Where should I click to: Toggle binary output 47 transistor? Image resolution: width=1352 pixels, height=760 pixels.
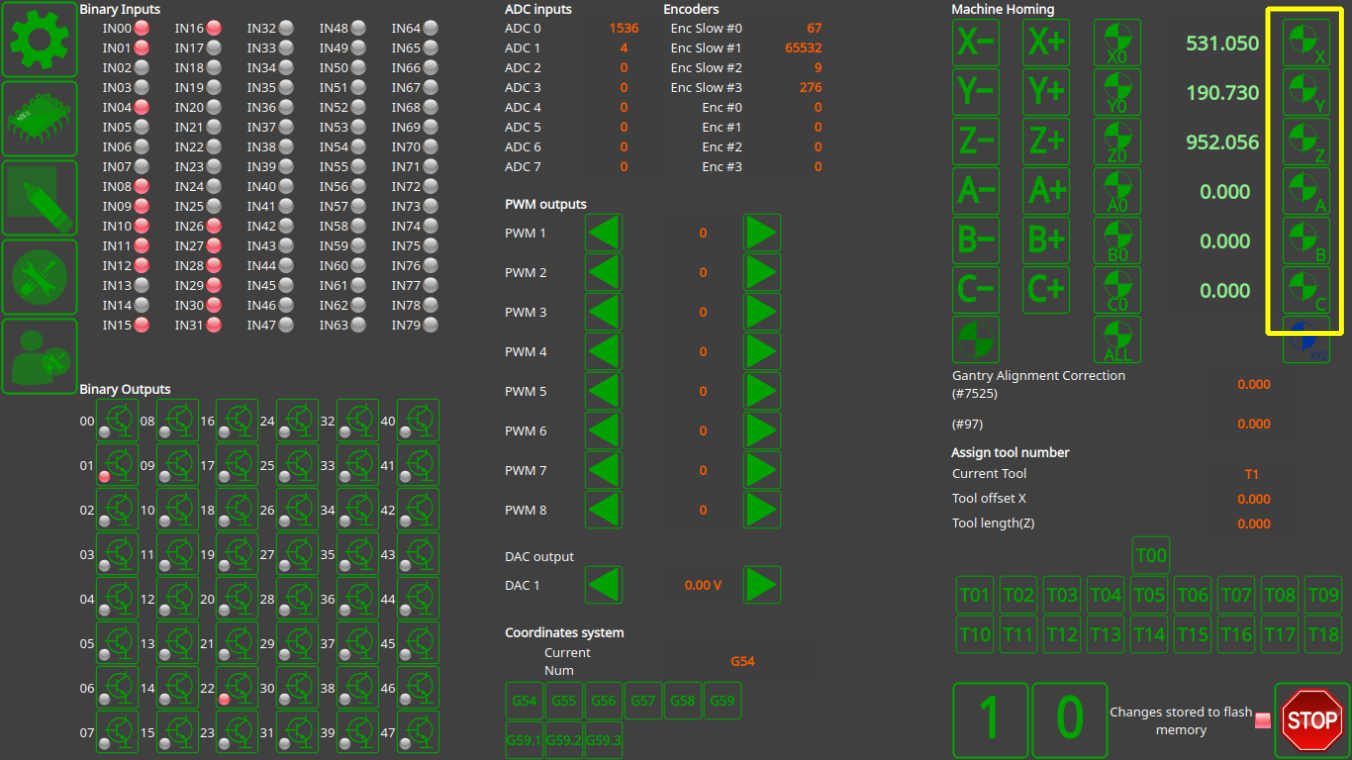coord(418,732)
